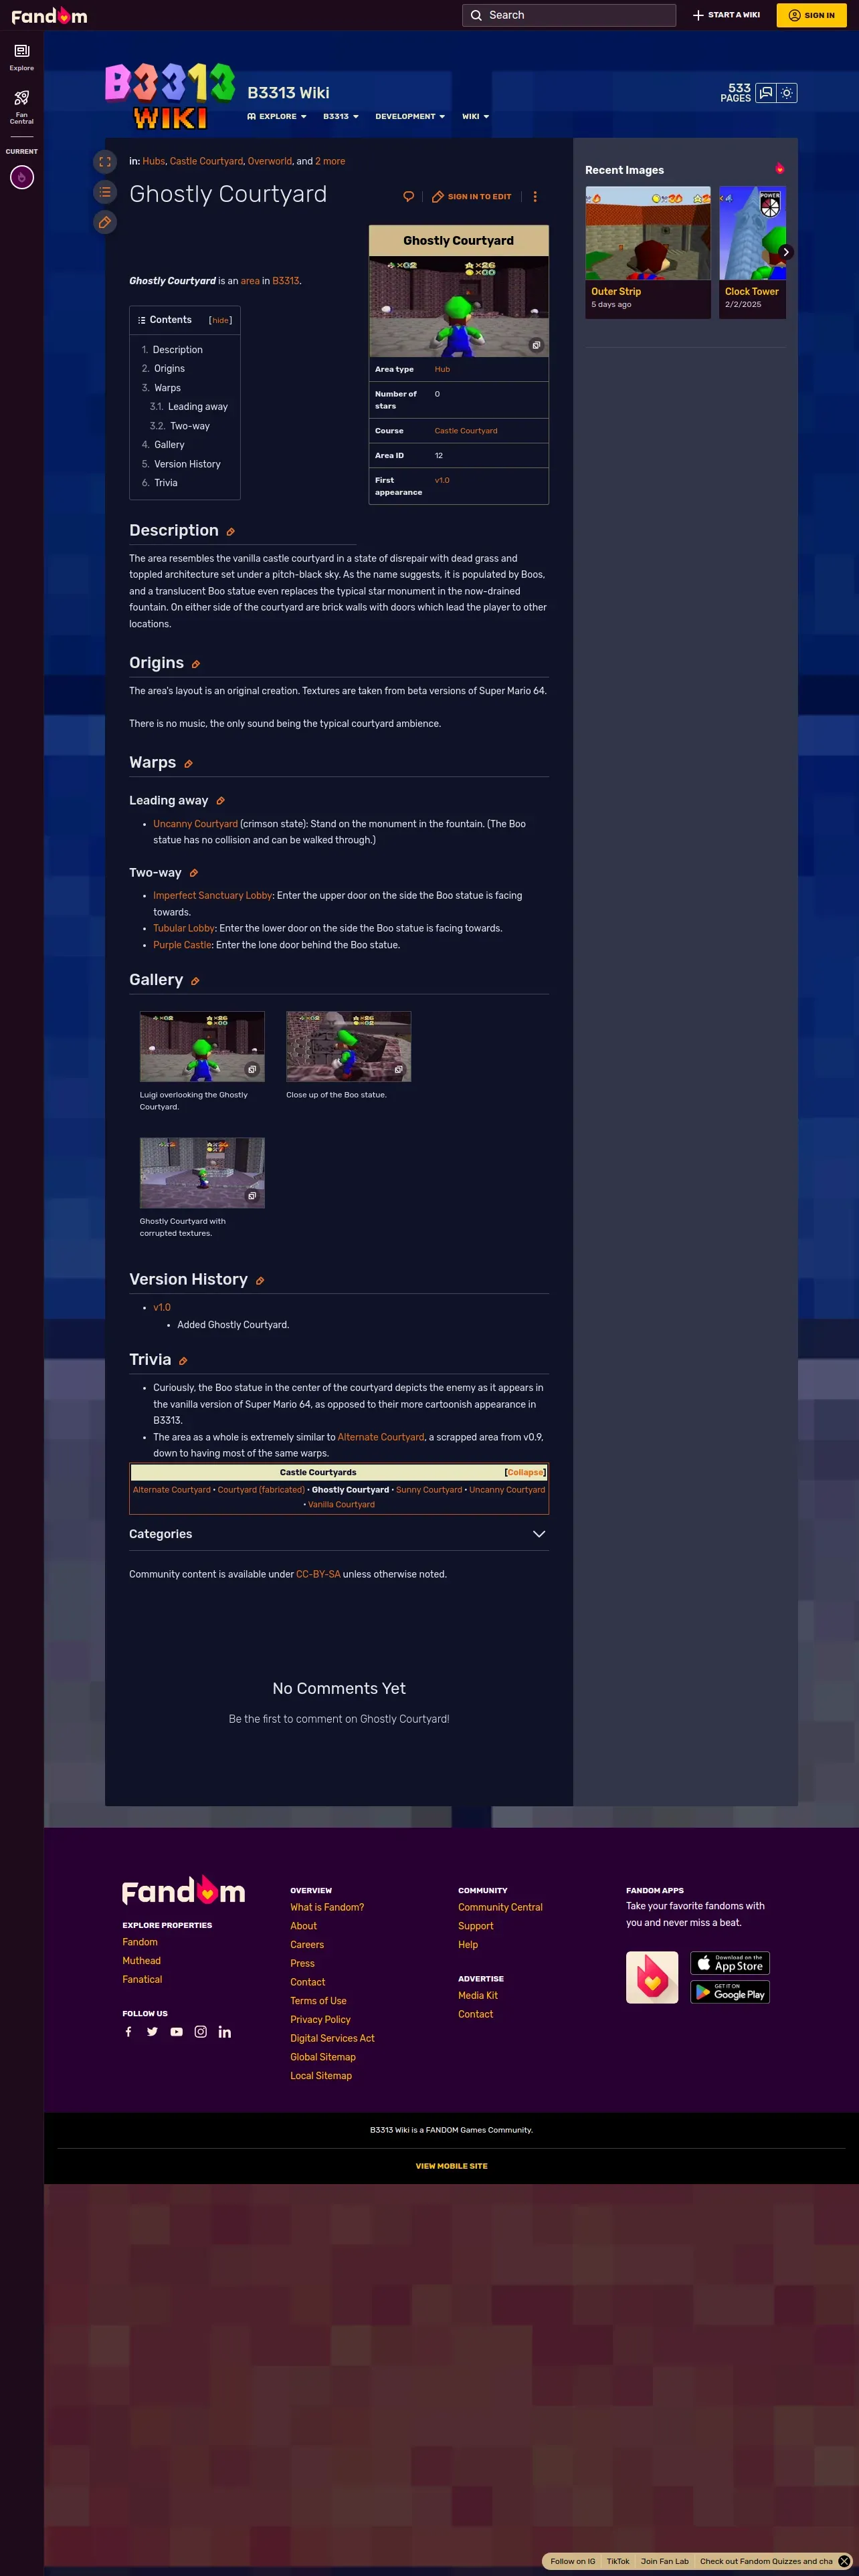
Task: Click the Search input field
Action: 569,15
